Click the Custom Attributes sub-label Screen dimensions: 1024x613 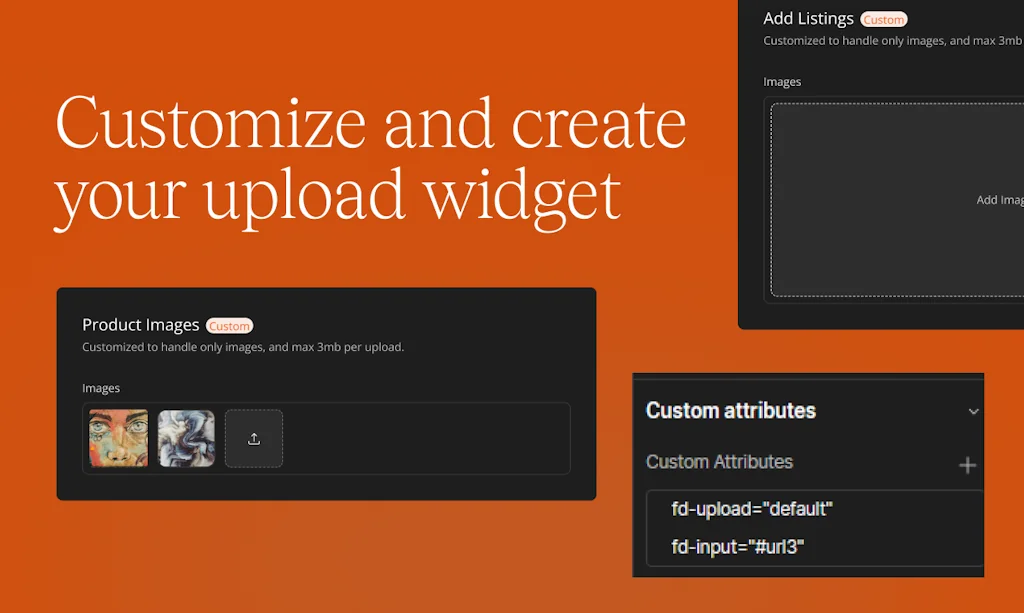719,462
